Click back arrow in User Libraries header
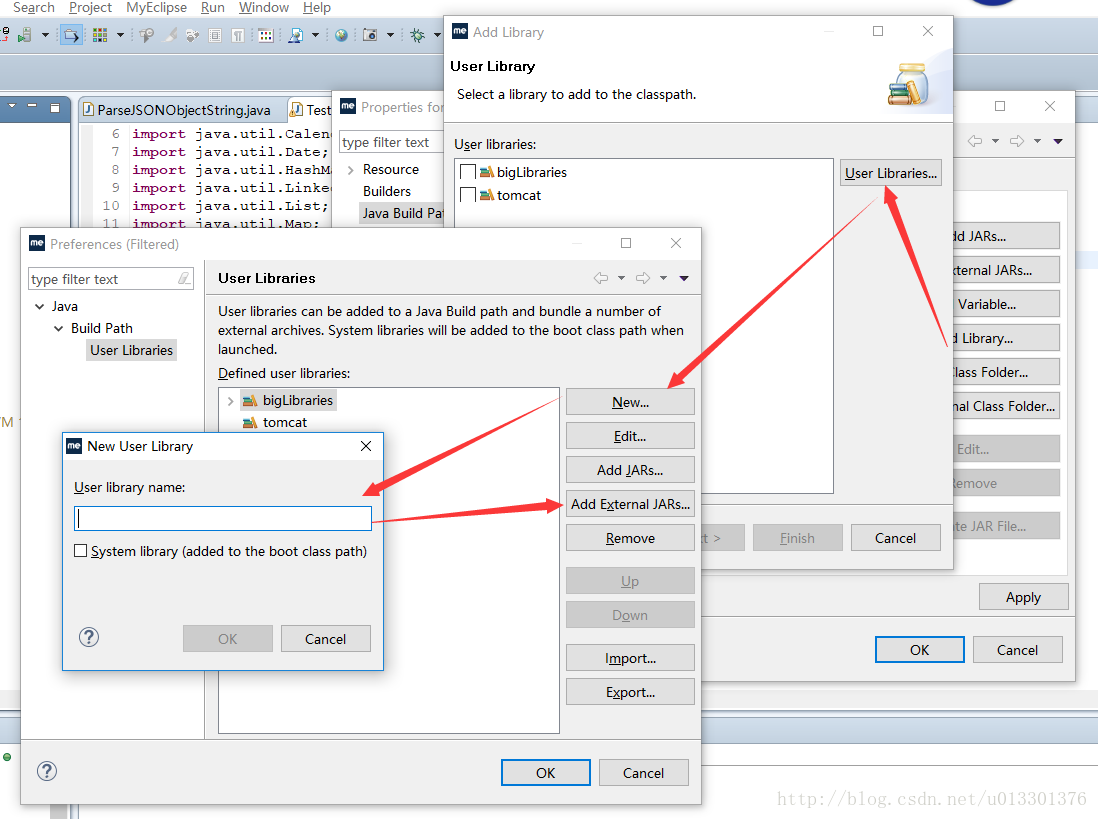1098x819 pixels. pyautogui.click(x=601, y=278)
